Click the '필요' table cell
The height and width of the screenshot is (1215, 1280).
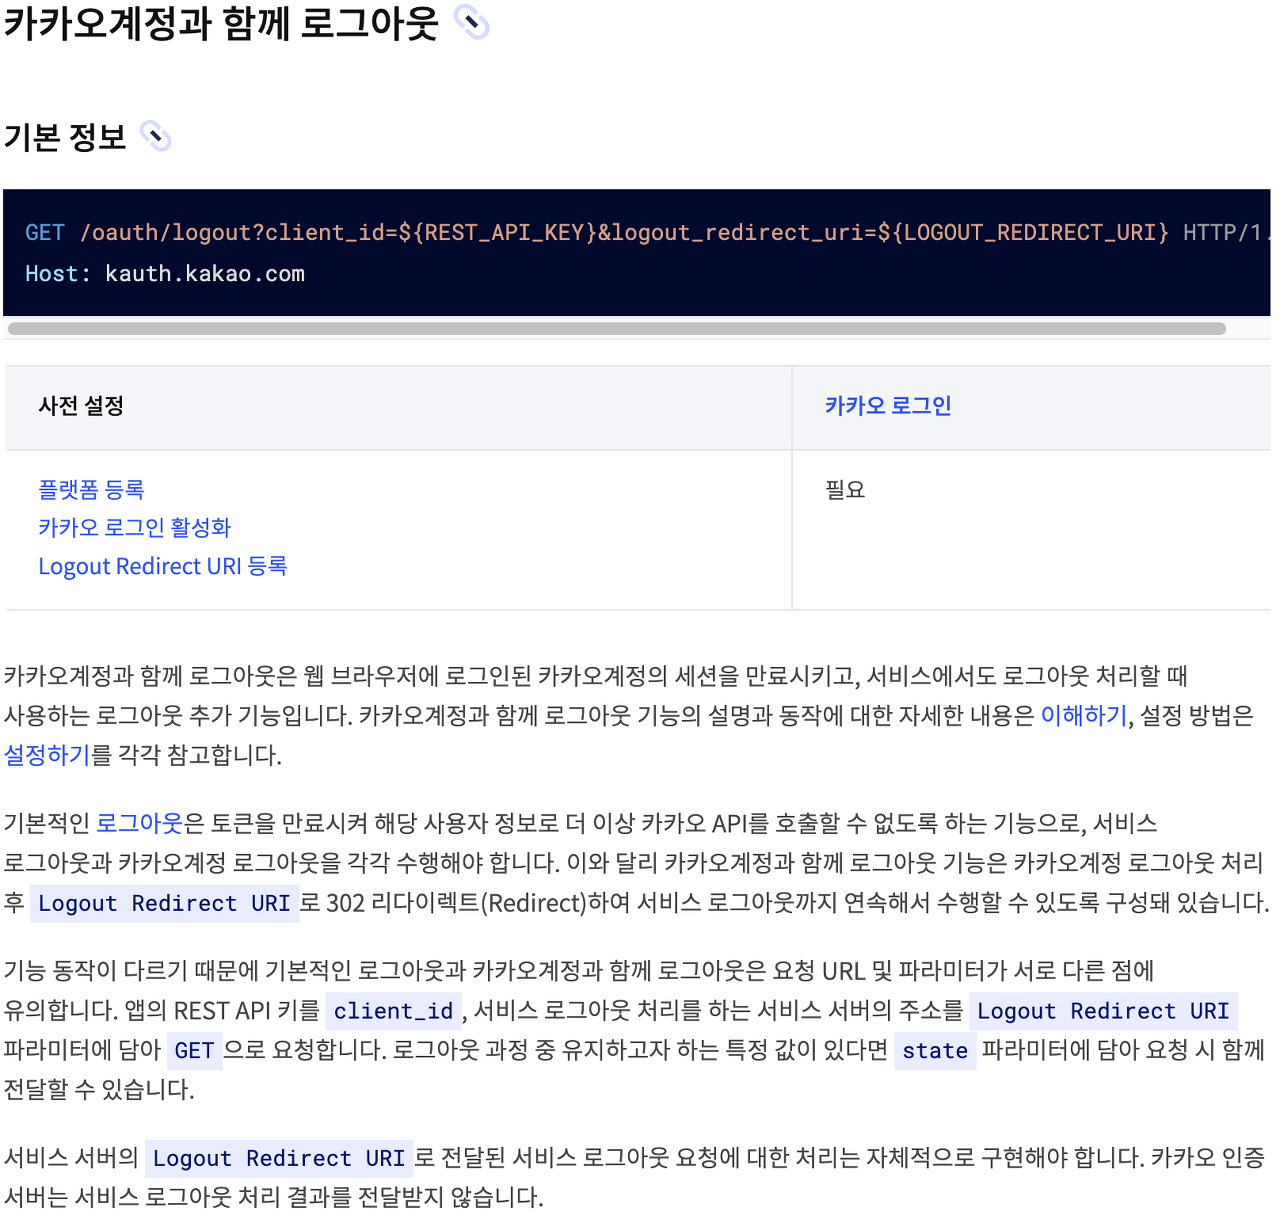[1031, 530]
